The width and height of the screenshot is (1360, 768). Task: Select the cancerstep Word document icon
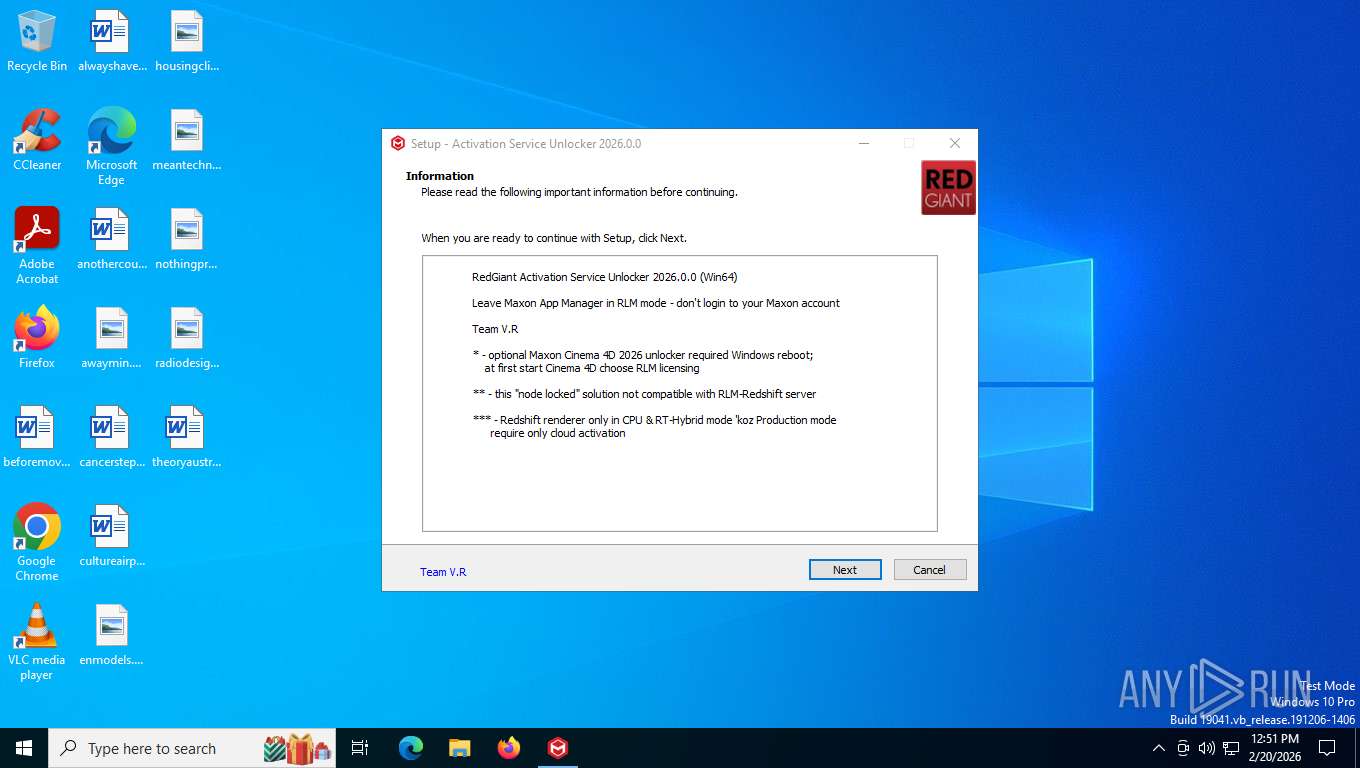(x=111, y=437)
